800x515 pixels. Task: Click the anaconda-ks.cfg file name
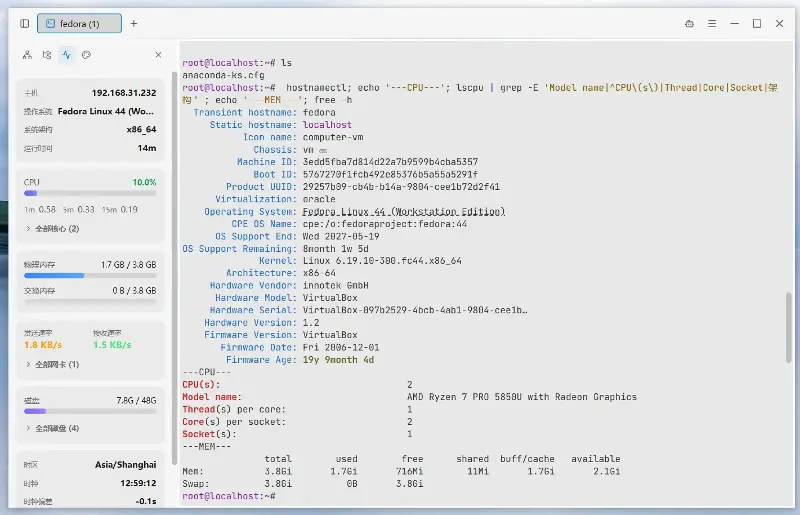(x=223, y=75)
